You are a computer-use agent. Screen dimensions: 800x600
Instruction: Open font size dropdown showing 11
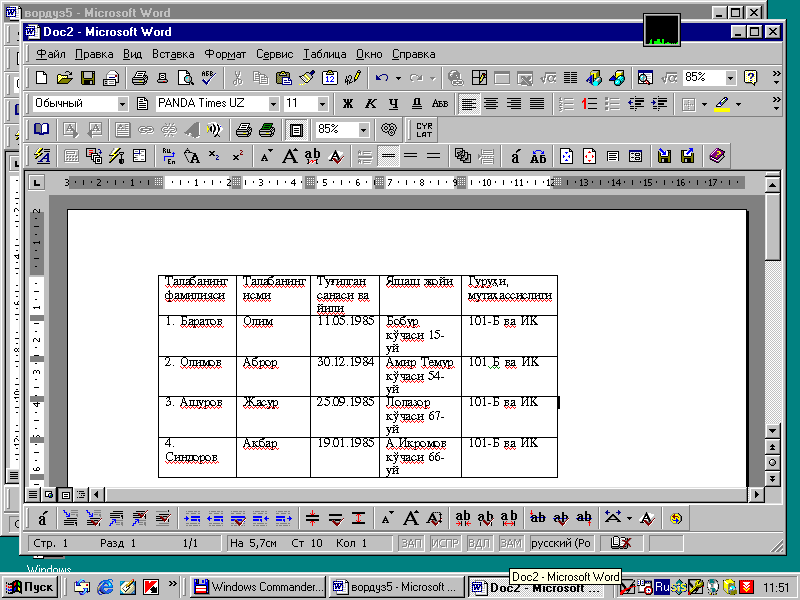pos(322,104)
